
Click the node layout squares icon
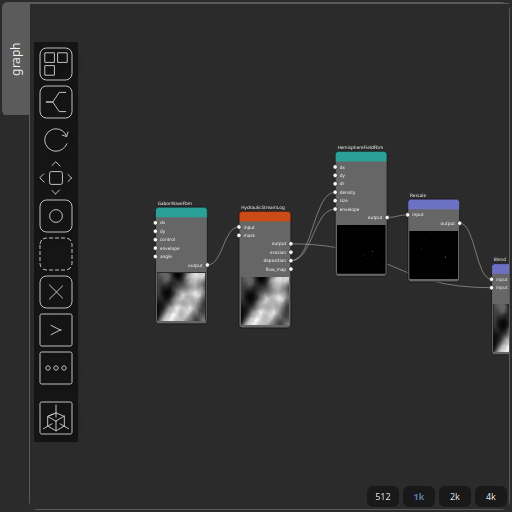(x=56, y=64)
